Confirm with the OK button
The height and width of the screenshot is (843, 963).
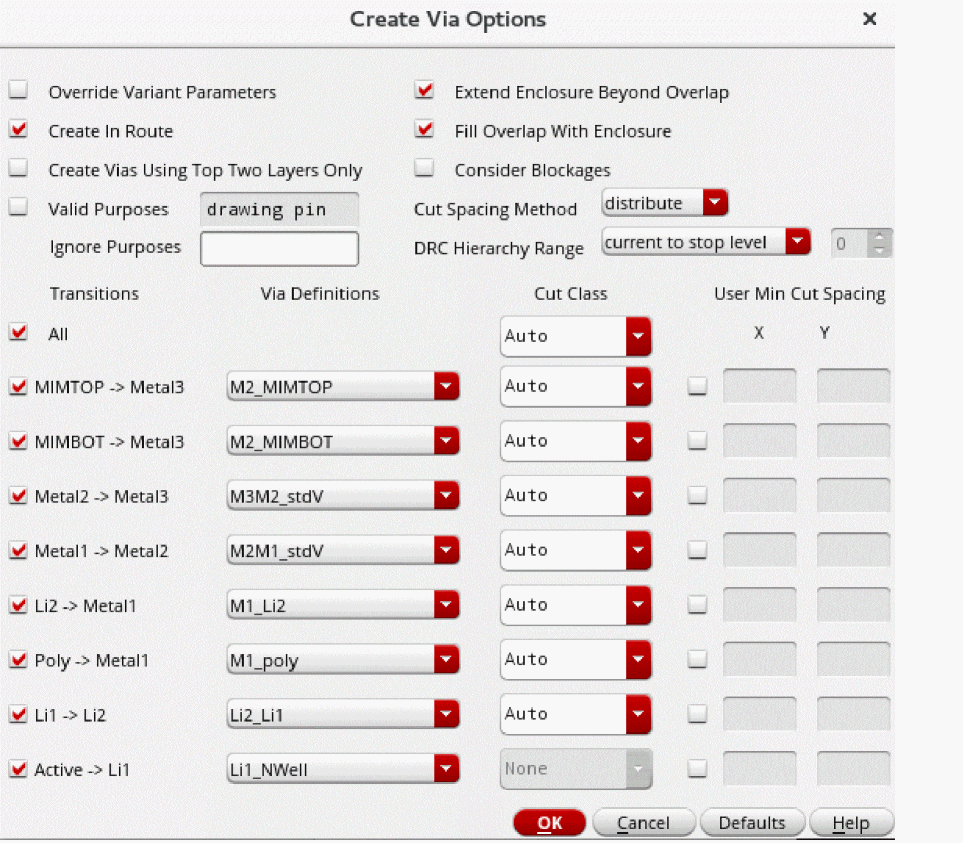click(x=550, y=823)
